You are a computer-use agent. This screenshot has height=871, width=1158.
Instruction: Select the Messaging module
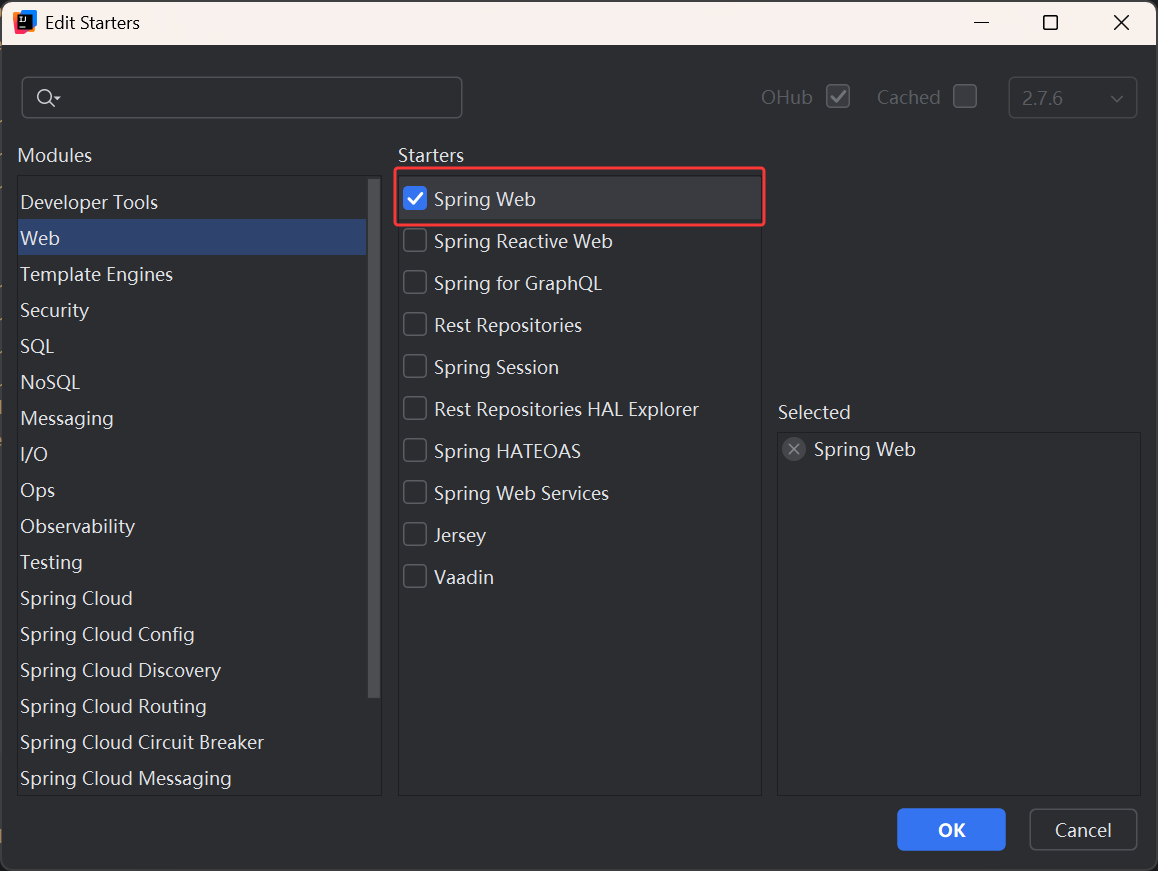tap(192, 418)
